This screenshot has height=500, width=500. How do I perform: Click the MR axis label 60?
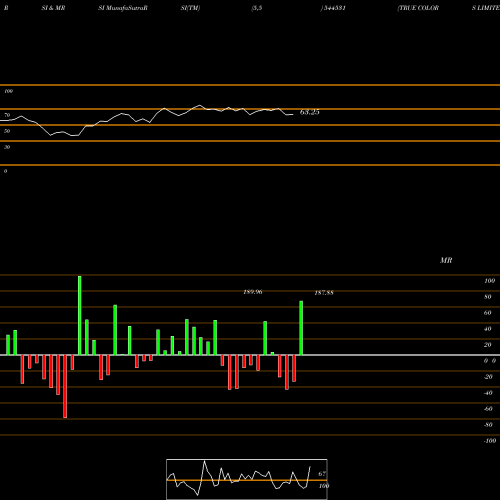(x=488, y=313)
